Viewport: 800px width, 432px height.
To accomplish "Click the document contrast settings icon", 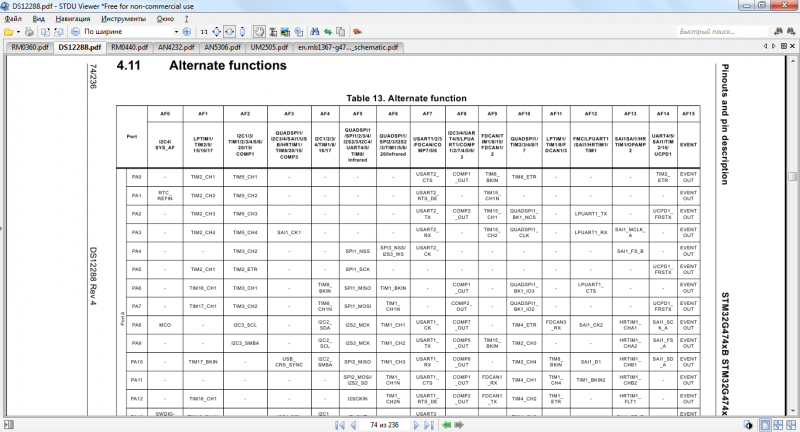I will point(748,425).
